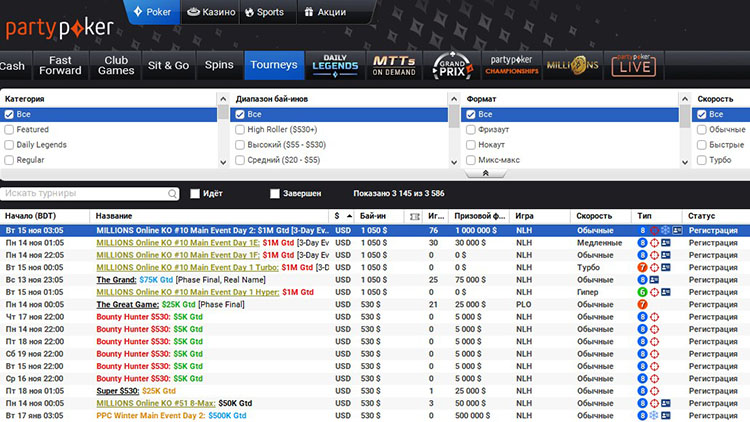This screenshot has width=750, height=422.
Task: Click the knockout target icon in Super $530 row
Action: pos(654,391)
